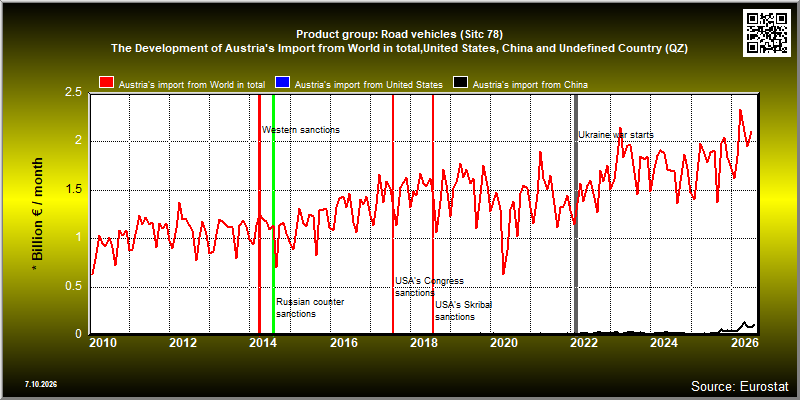Click the green Russian counter sanctions marker line
Screen dimensions: 800x400
(x=273, y=214)
